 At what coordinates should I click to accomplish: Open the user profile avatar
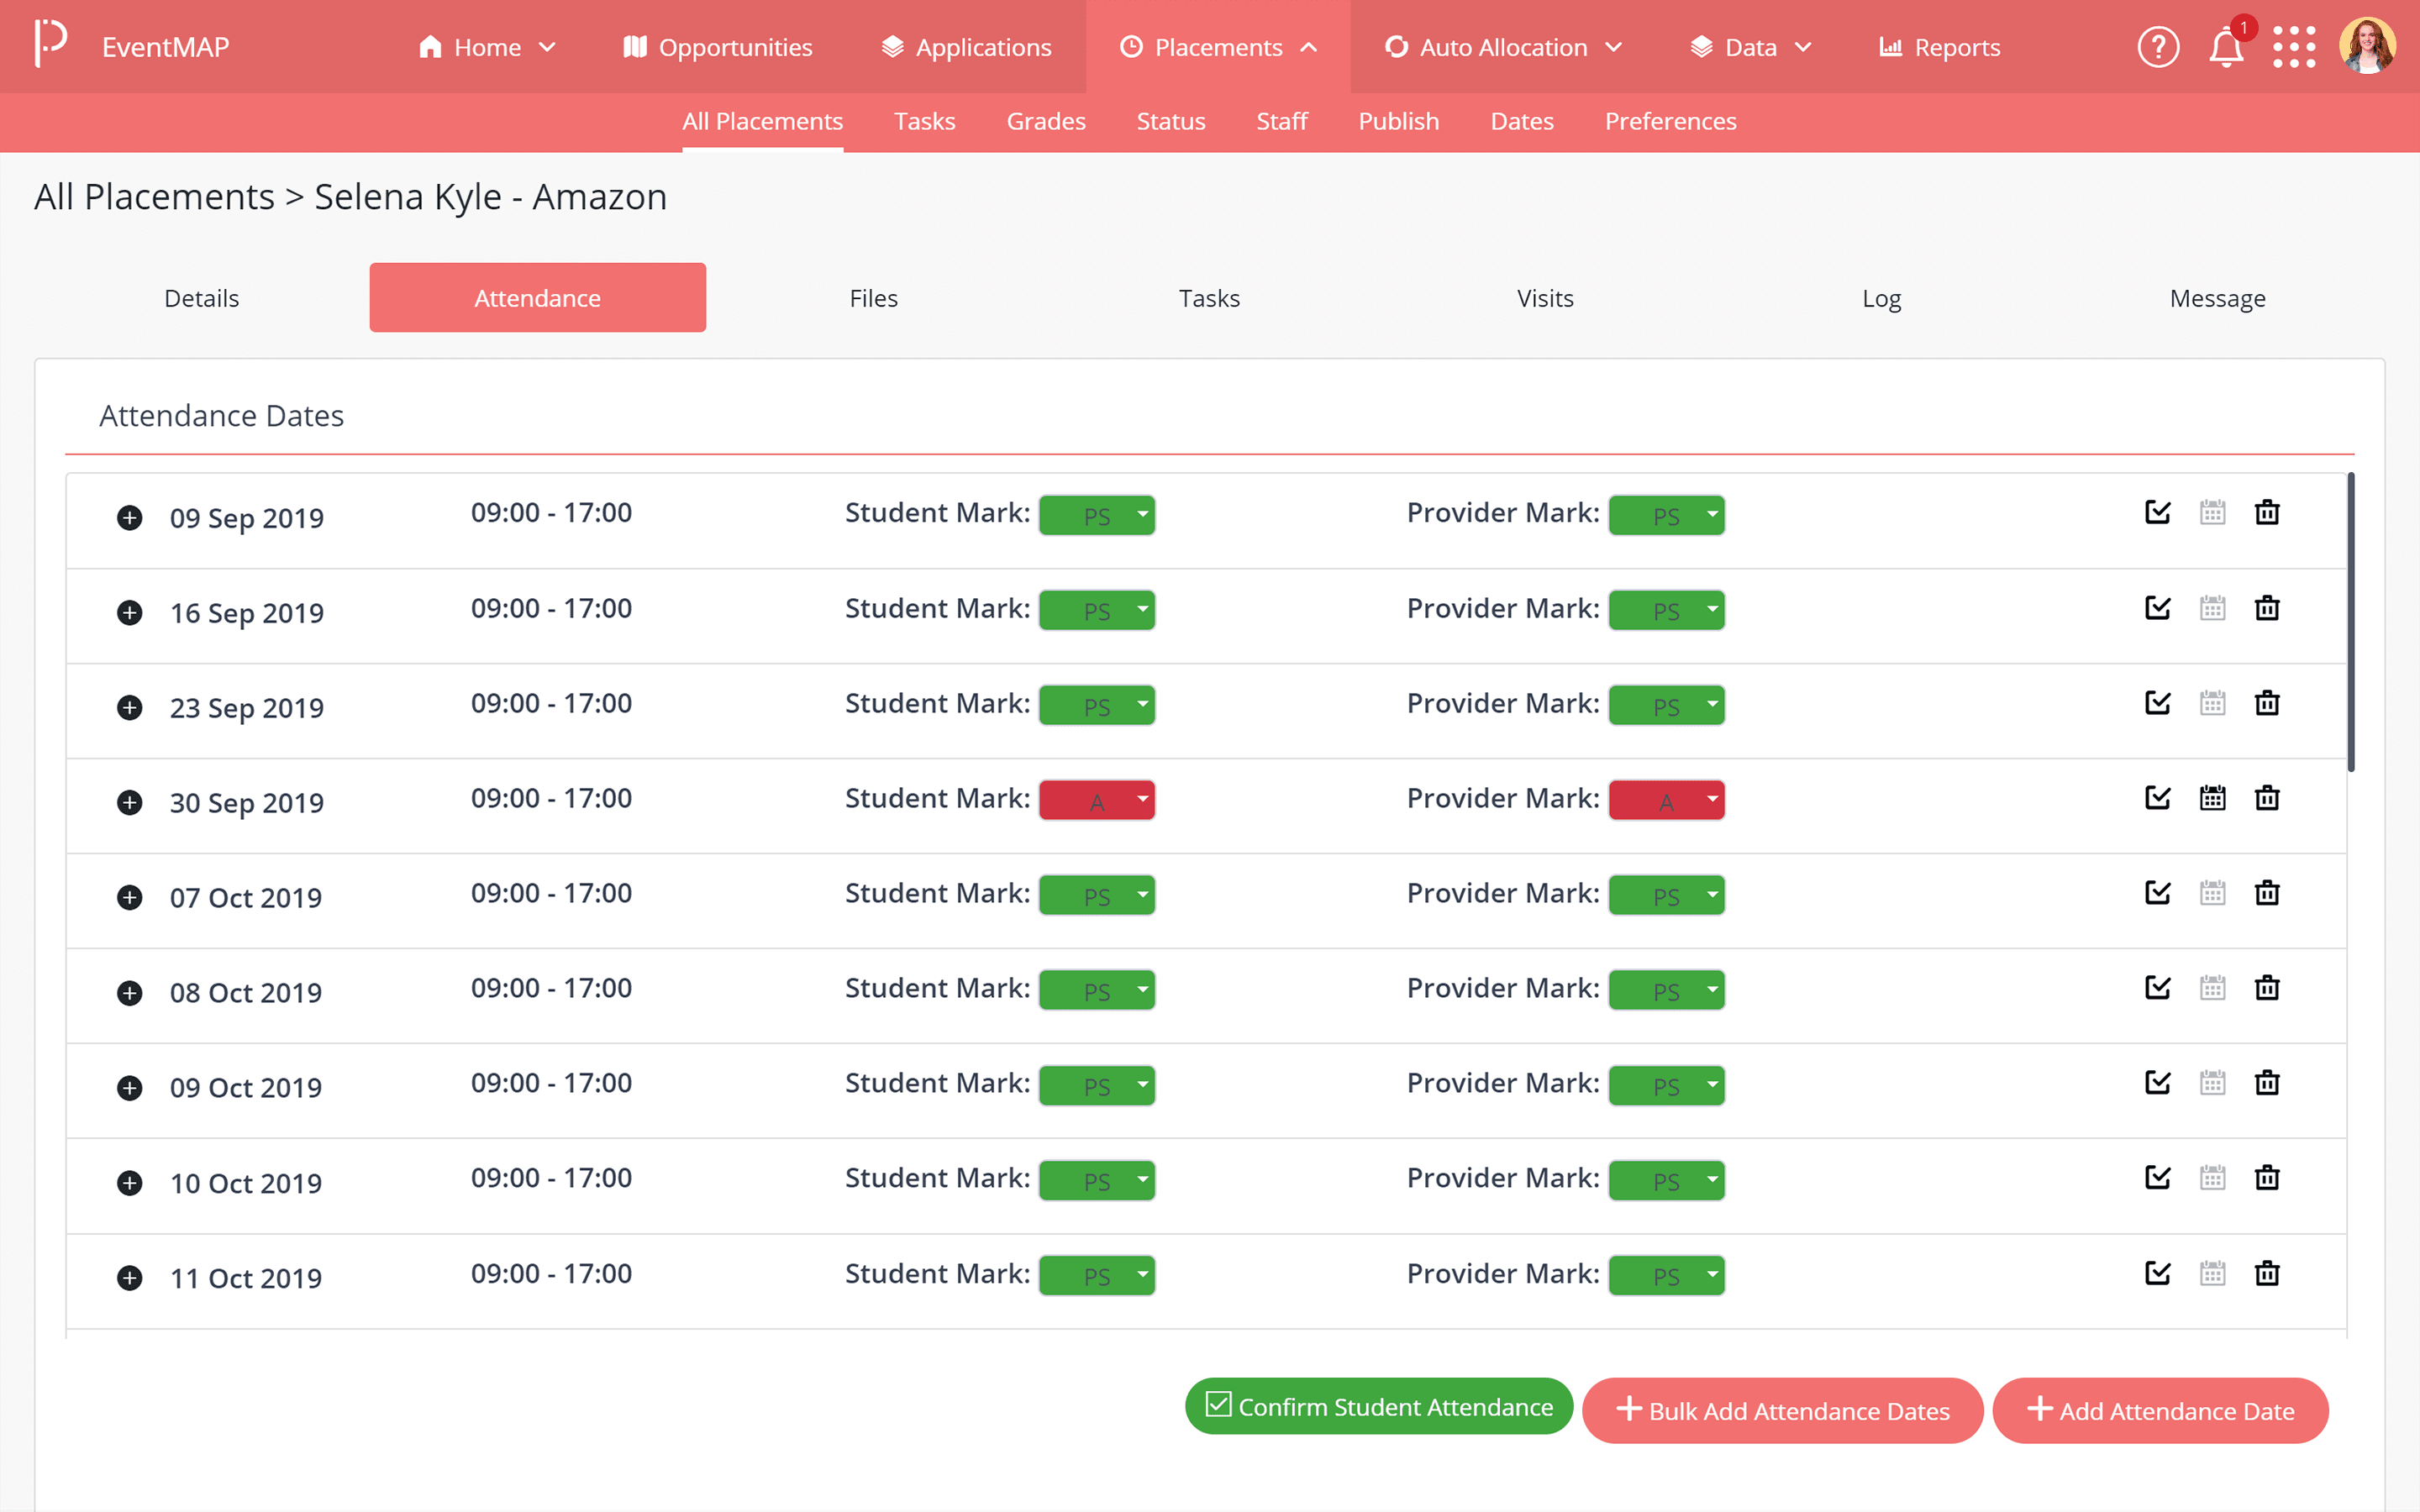pyautogui.click(x=2367, y=46)
